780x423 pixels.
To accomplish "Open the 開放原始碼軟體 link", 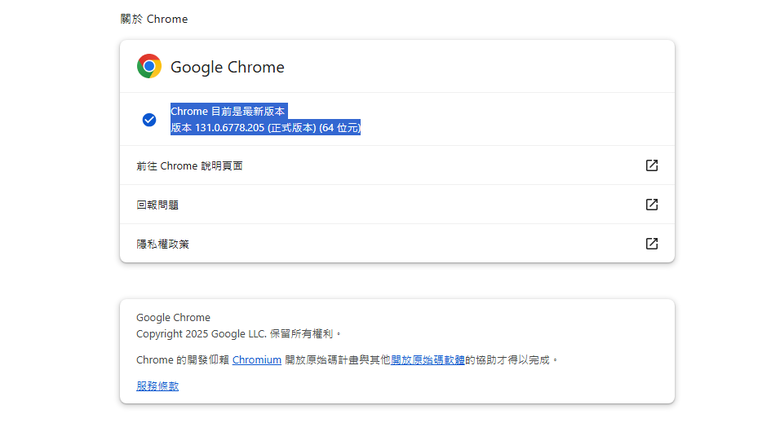I will (428, 360).
